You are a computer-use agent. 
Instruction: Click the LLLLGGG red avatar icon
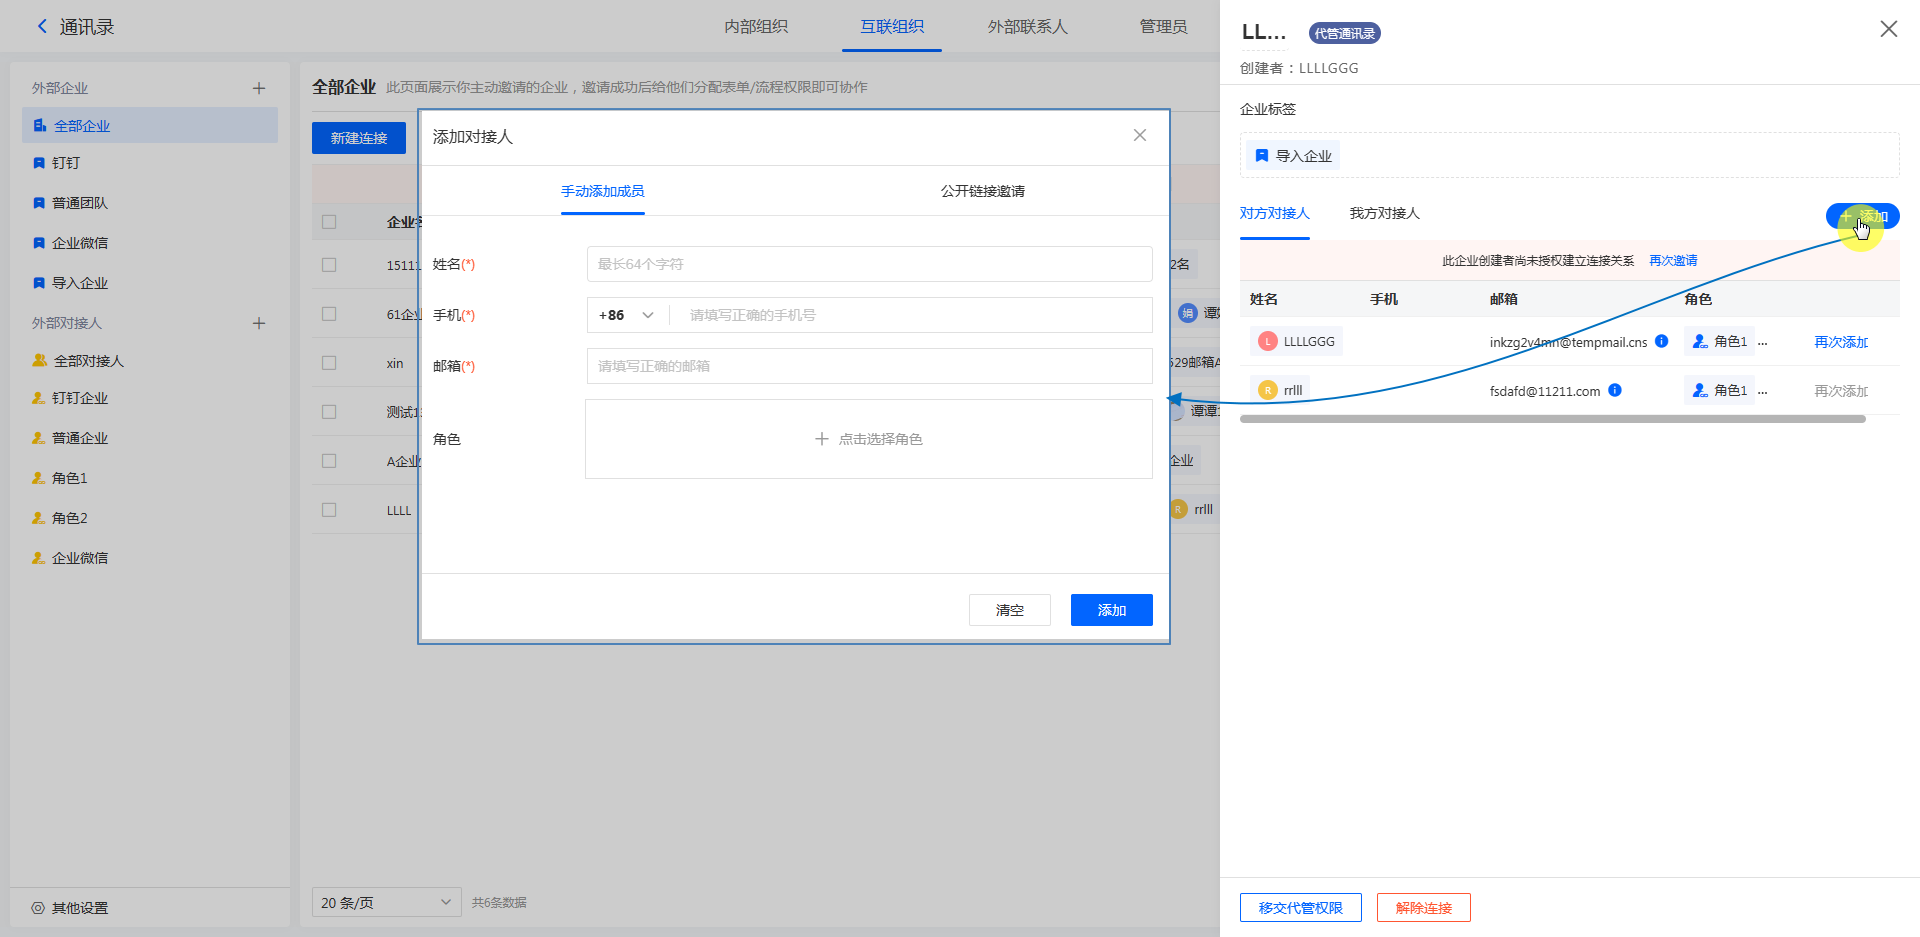1267,341
